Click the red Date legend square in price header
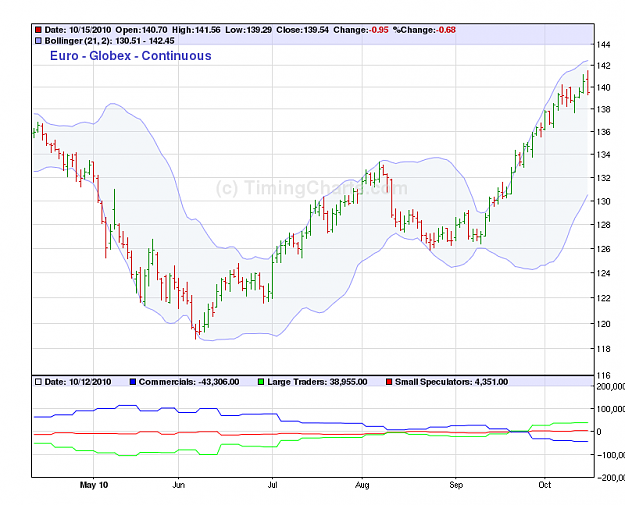Image resolution: width=625 pixels, height=505 pixels. click(38, 30)
